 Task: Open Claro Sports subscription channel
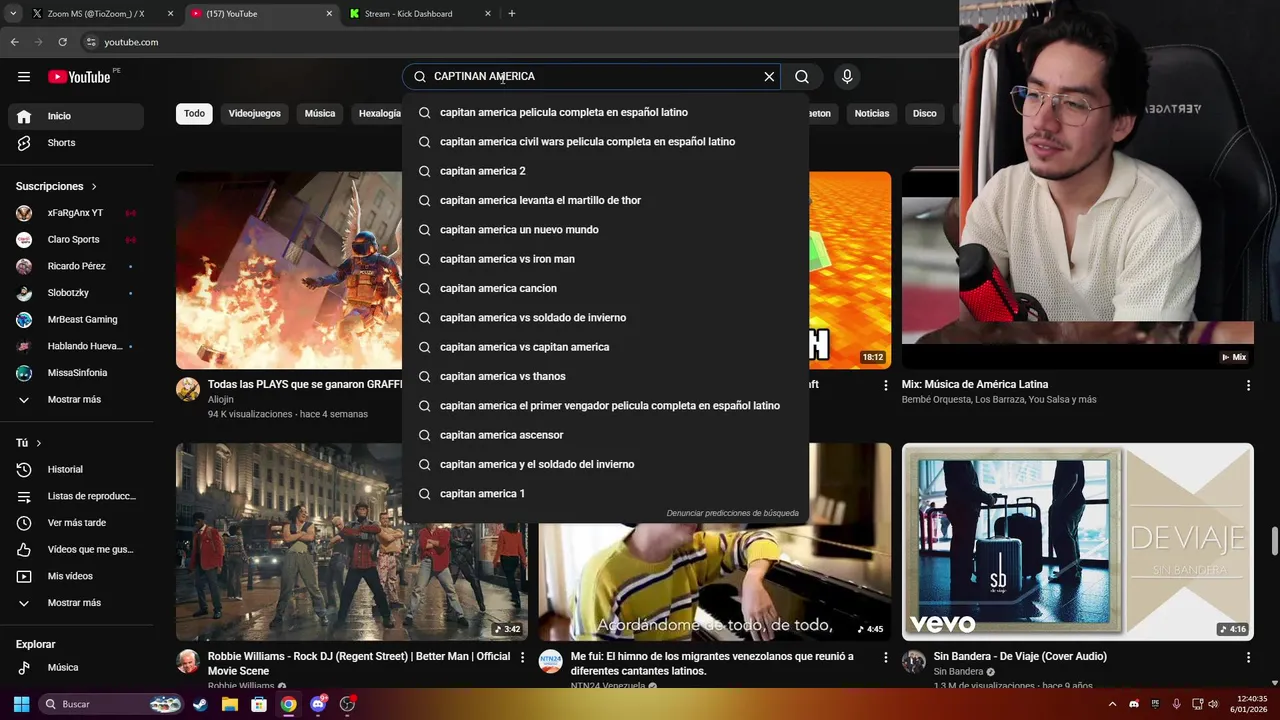(x=76, y=240)
